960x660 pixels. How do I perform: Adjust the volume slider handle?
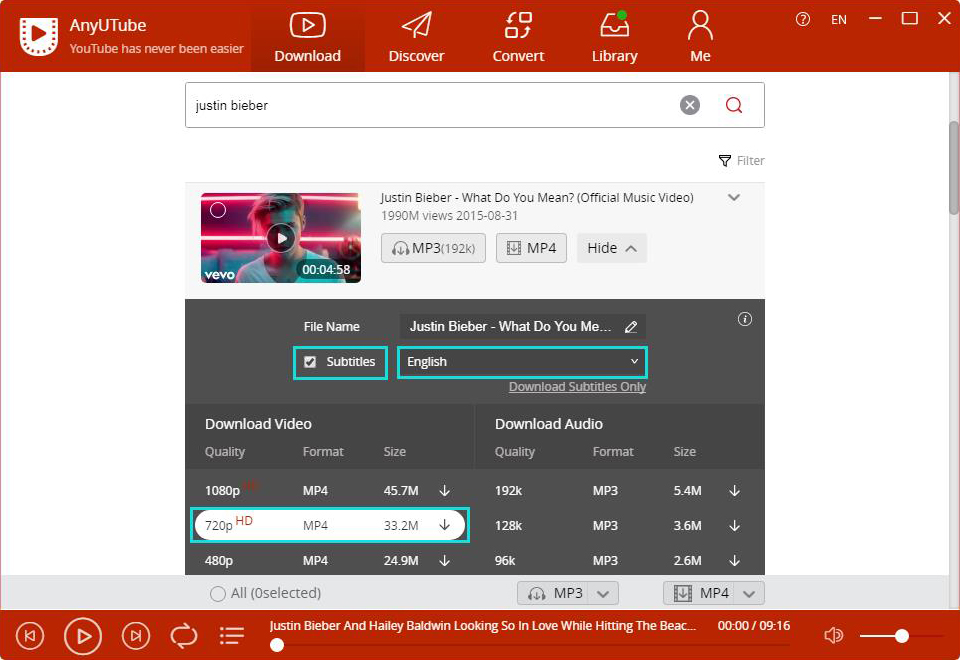901,636
